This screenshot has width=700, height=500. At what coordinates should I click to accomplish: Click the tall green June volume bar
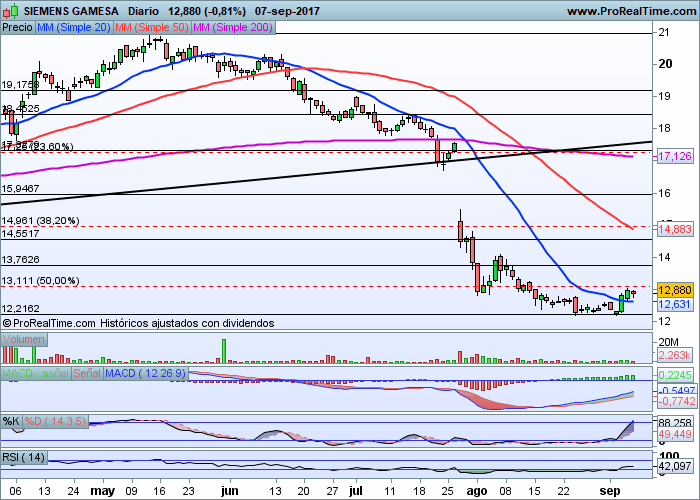224,351
